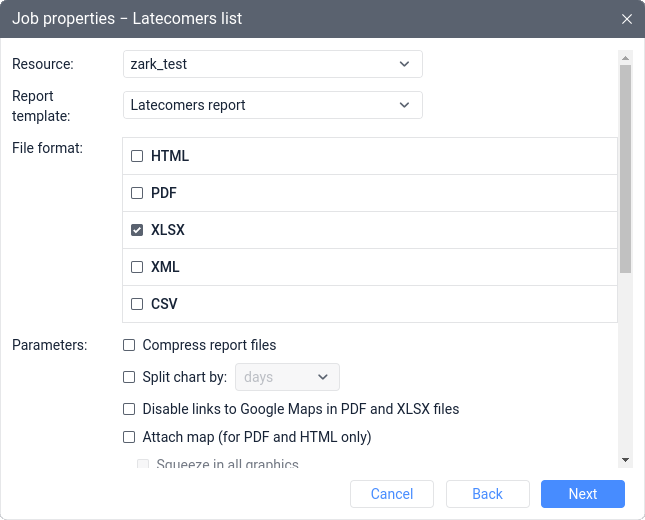
Task: Tick the CSV file format checkbox
Action: click(137, 304)
